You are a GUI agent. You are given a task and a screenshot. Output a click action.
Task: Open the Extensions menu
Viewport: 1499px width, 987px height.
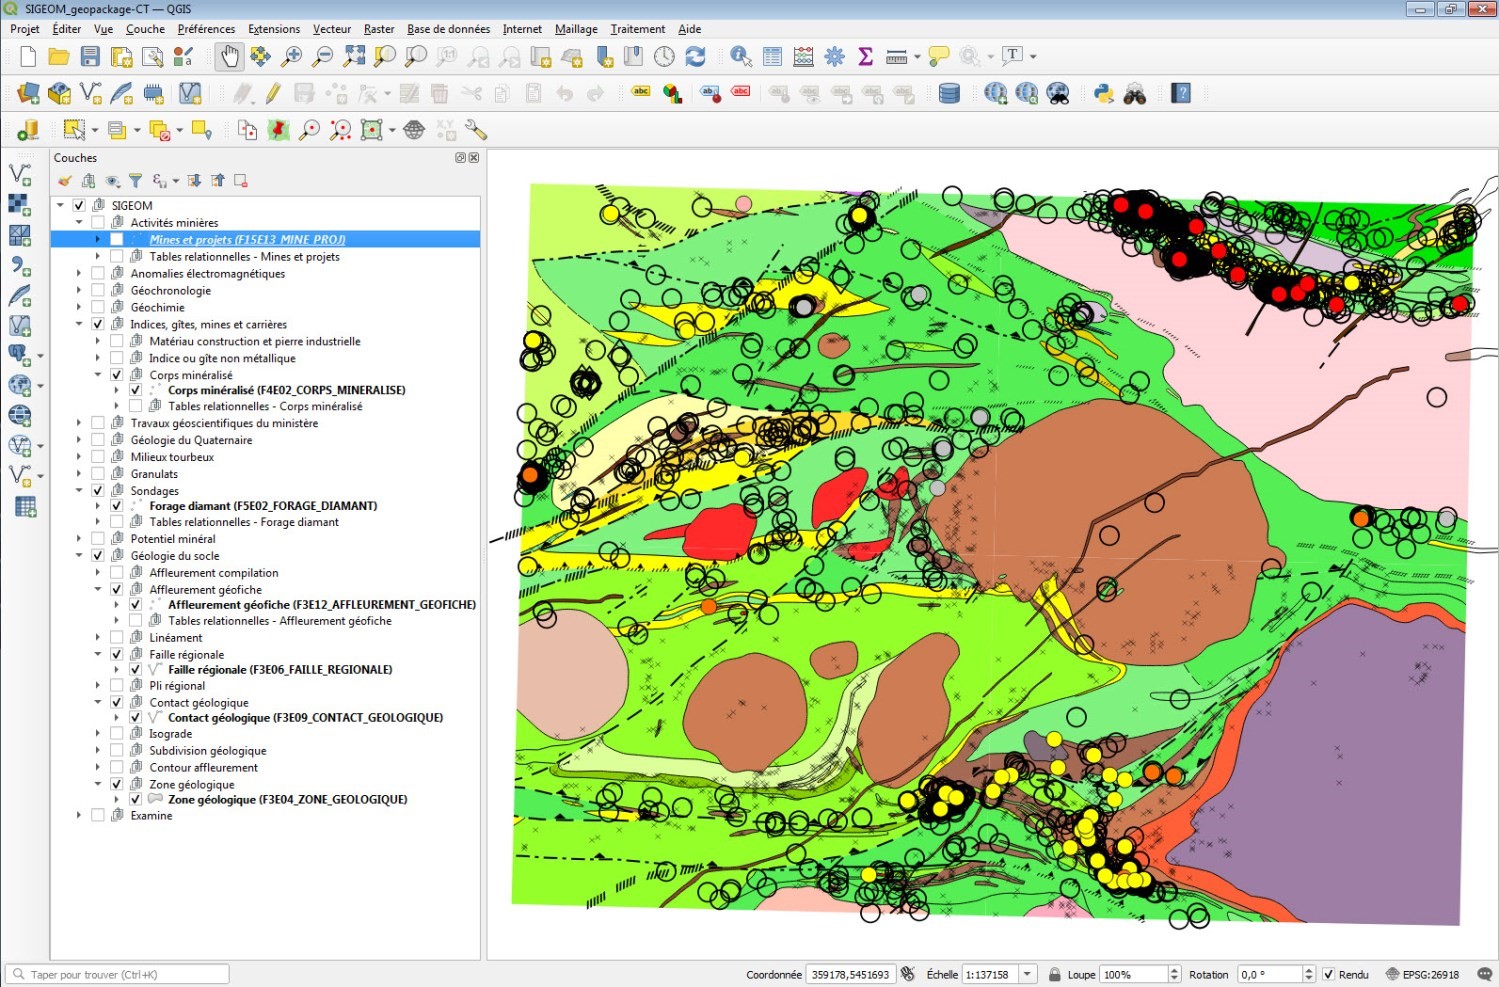coord(274,29)
